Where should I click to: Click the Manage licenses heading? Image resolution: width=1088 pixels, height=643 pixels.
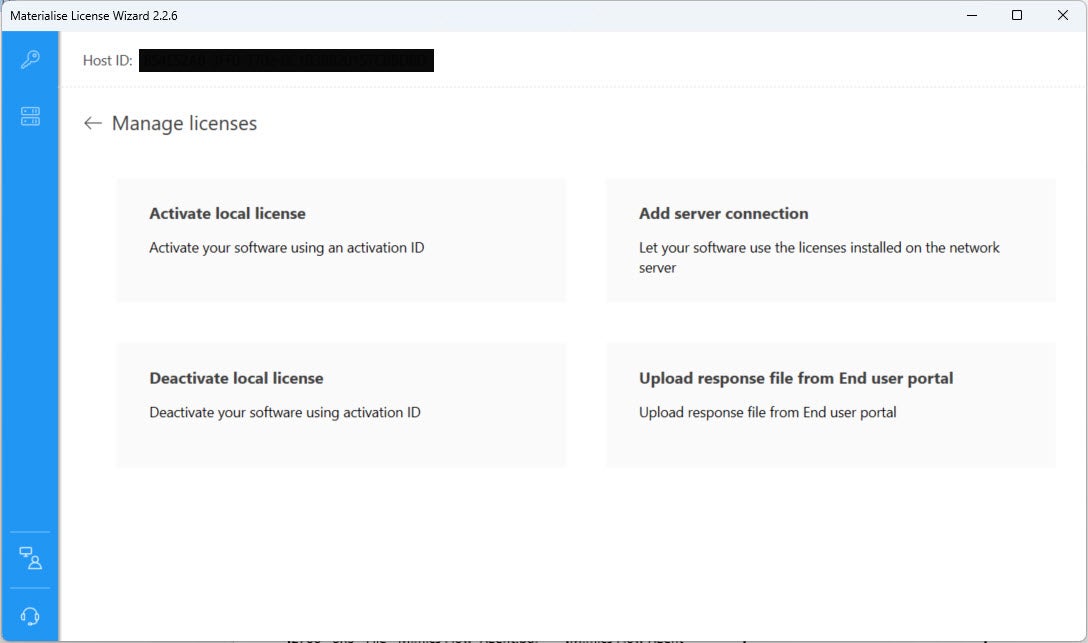pyautogui.click(x=185, y=123)
